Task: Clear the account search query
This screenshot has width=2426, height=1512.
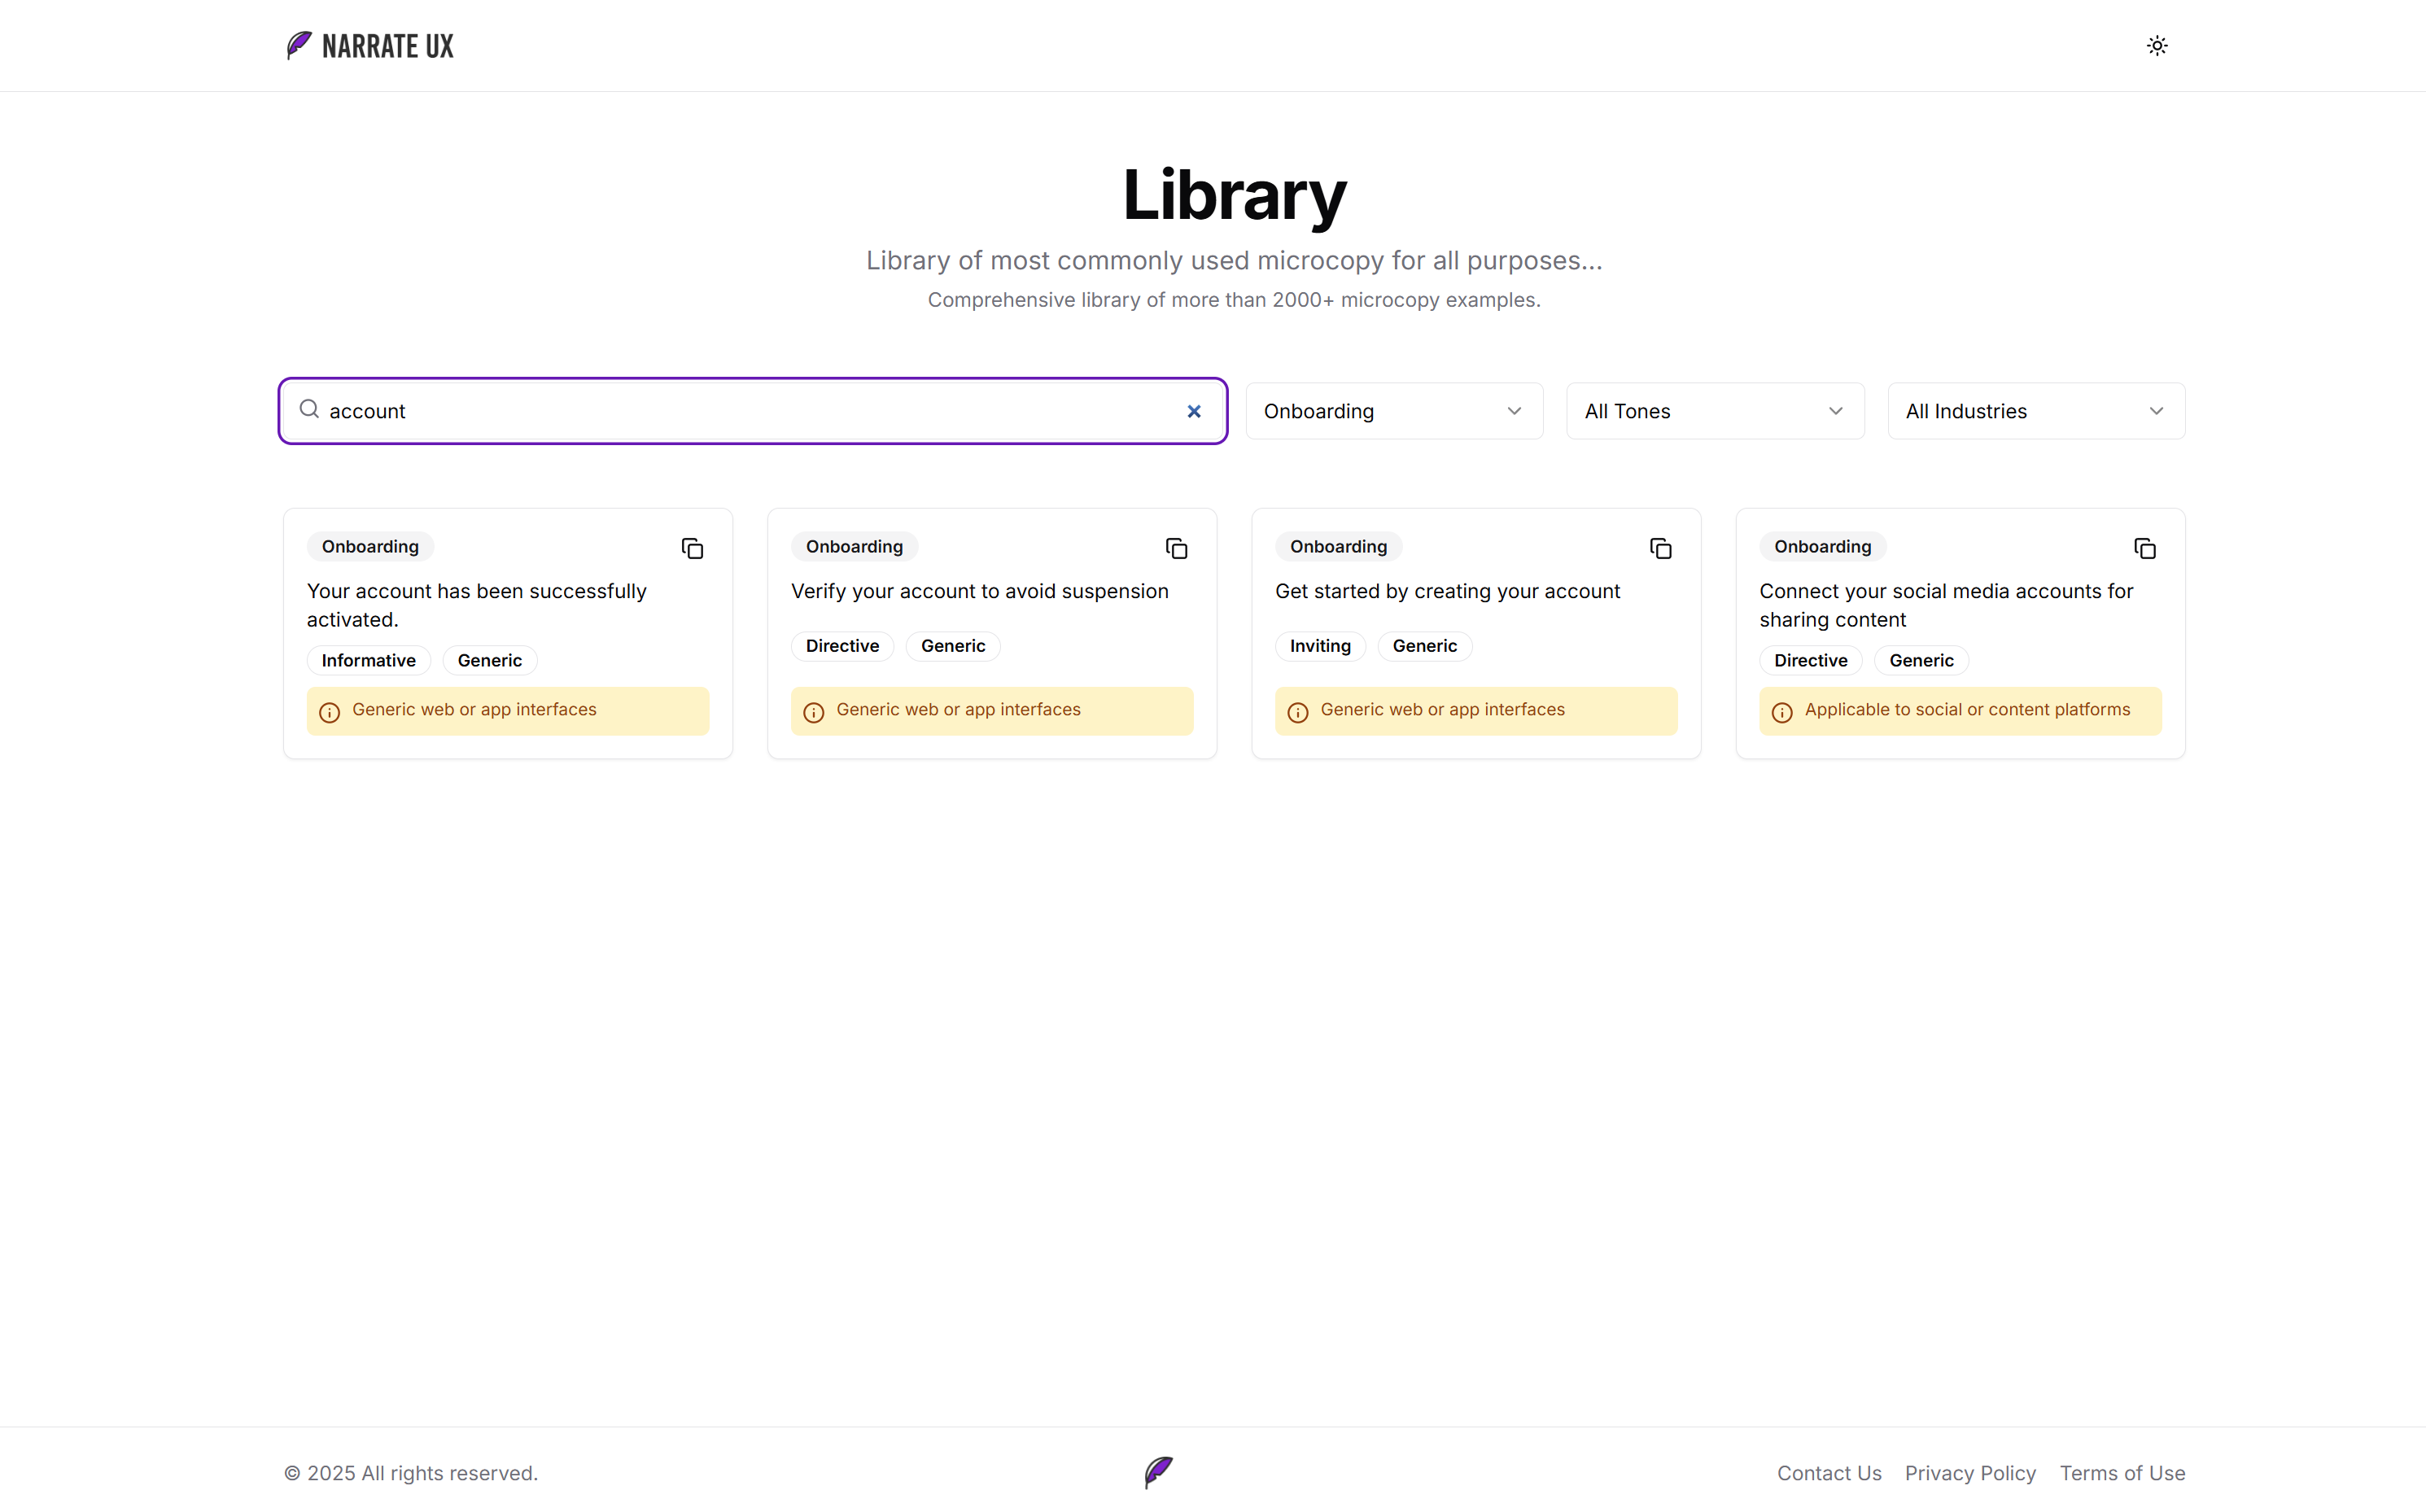Action: pyautogui.click(x=1194, y=410)
